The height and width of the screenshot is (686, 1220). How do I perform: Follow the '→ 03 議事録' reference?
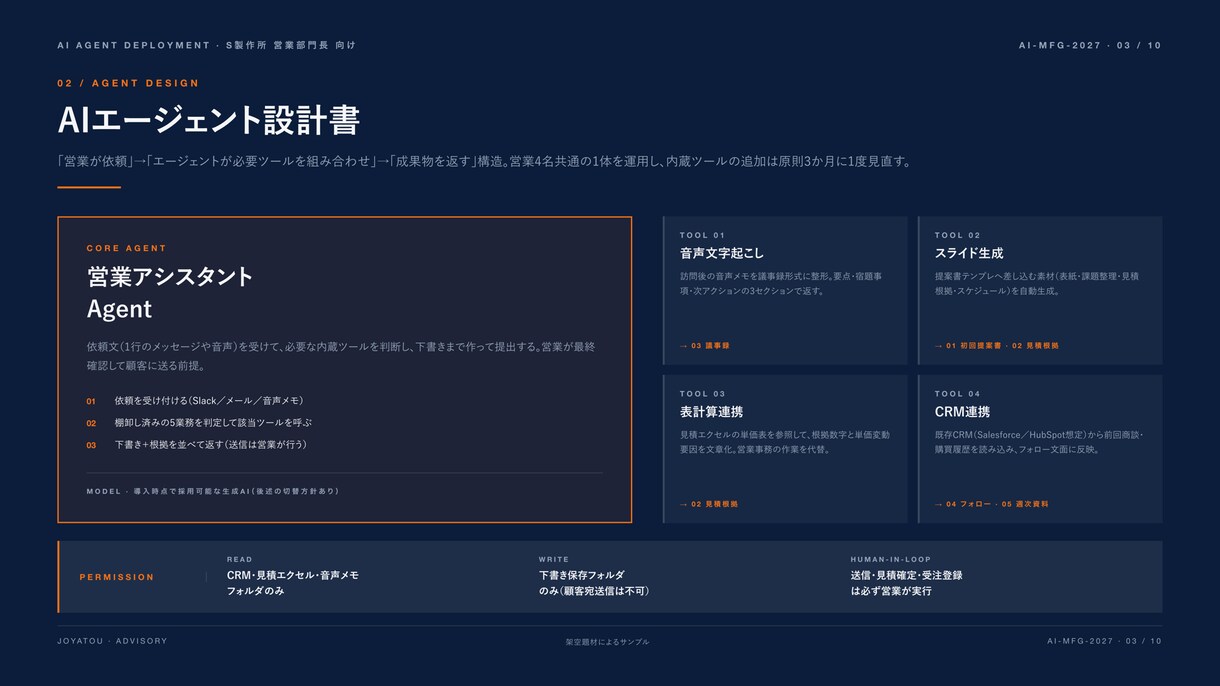[704, 345]
